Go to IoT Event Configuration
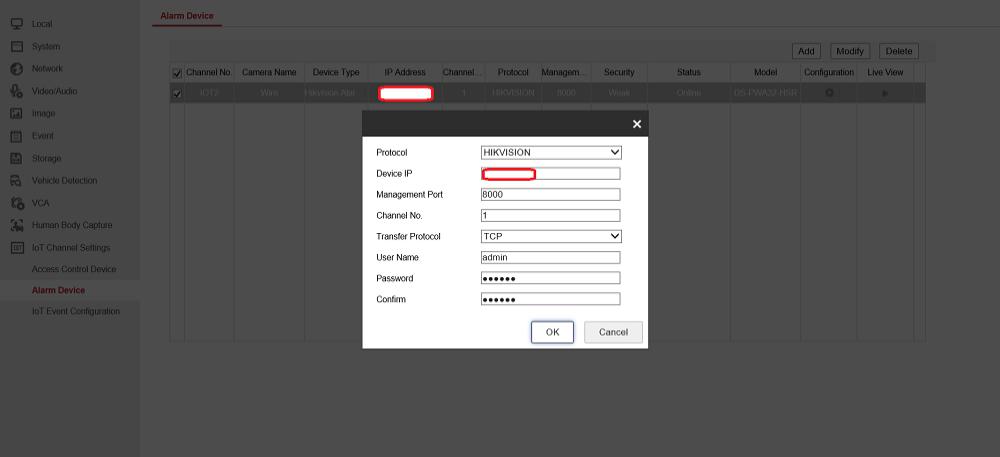This screenshot has height=457, width=1000. [x=76, y=311]
